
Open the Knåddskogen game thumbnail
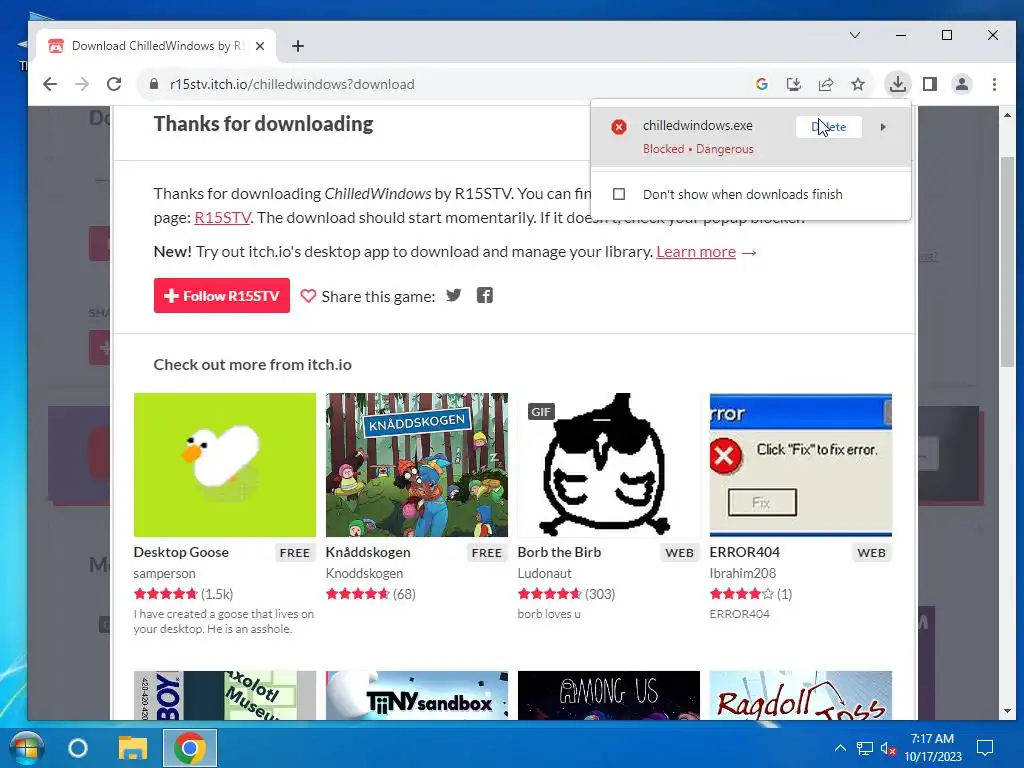417,465
